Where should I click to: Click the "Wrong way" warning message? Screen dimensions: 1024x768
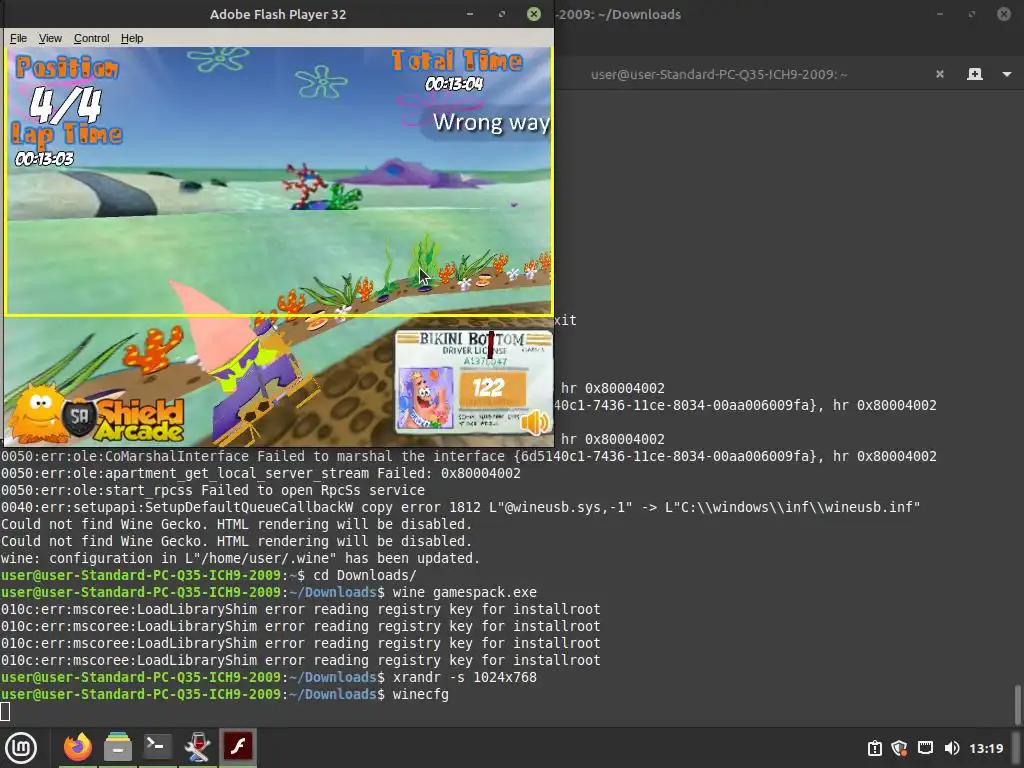pos(491,122)
